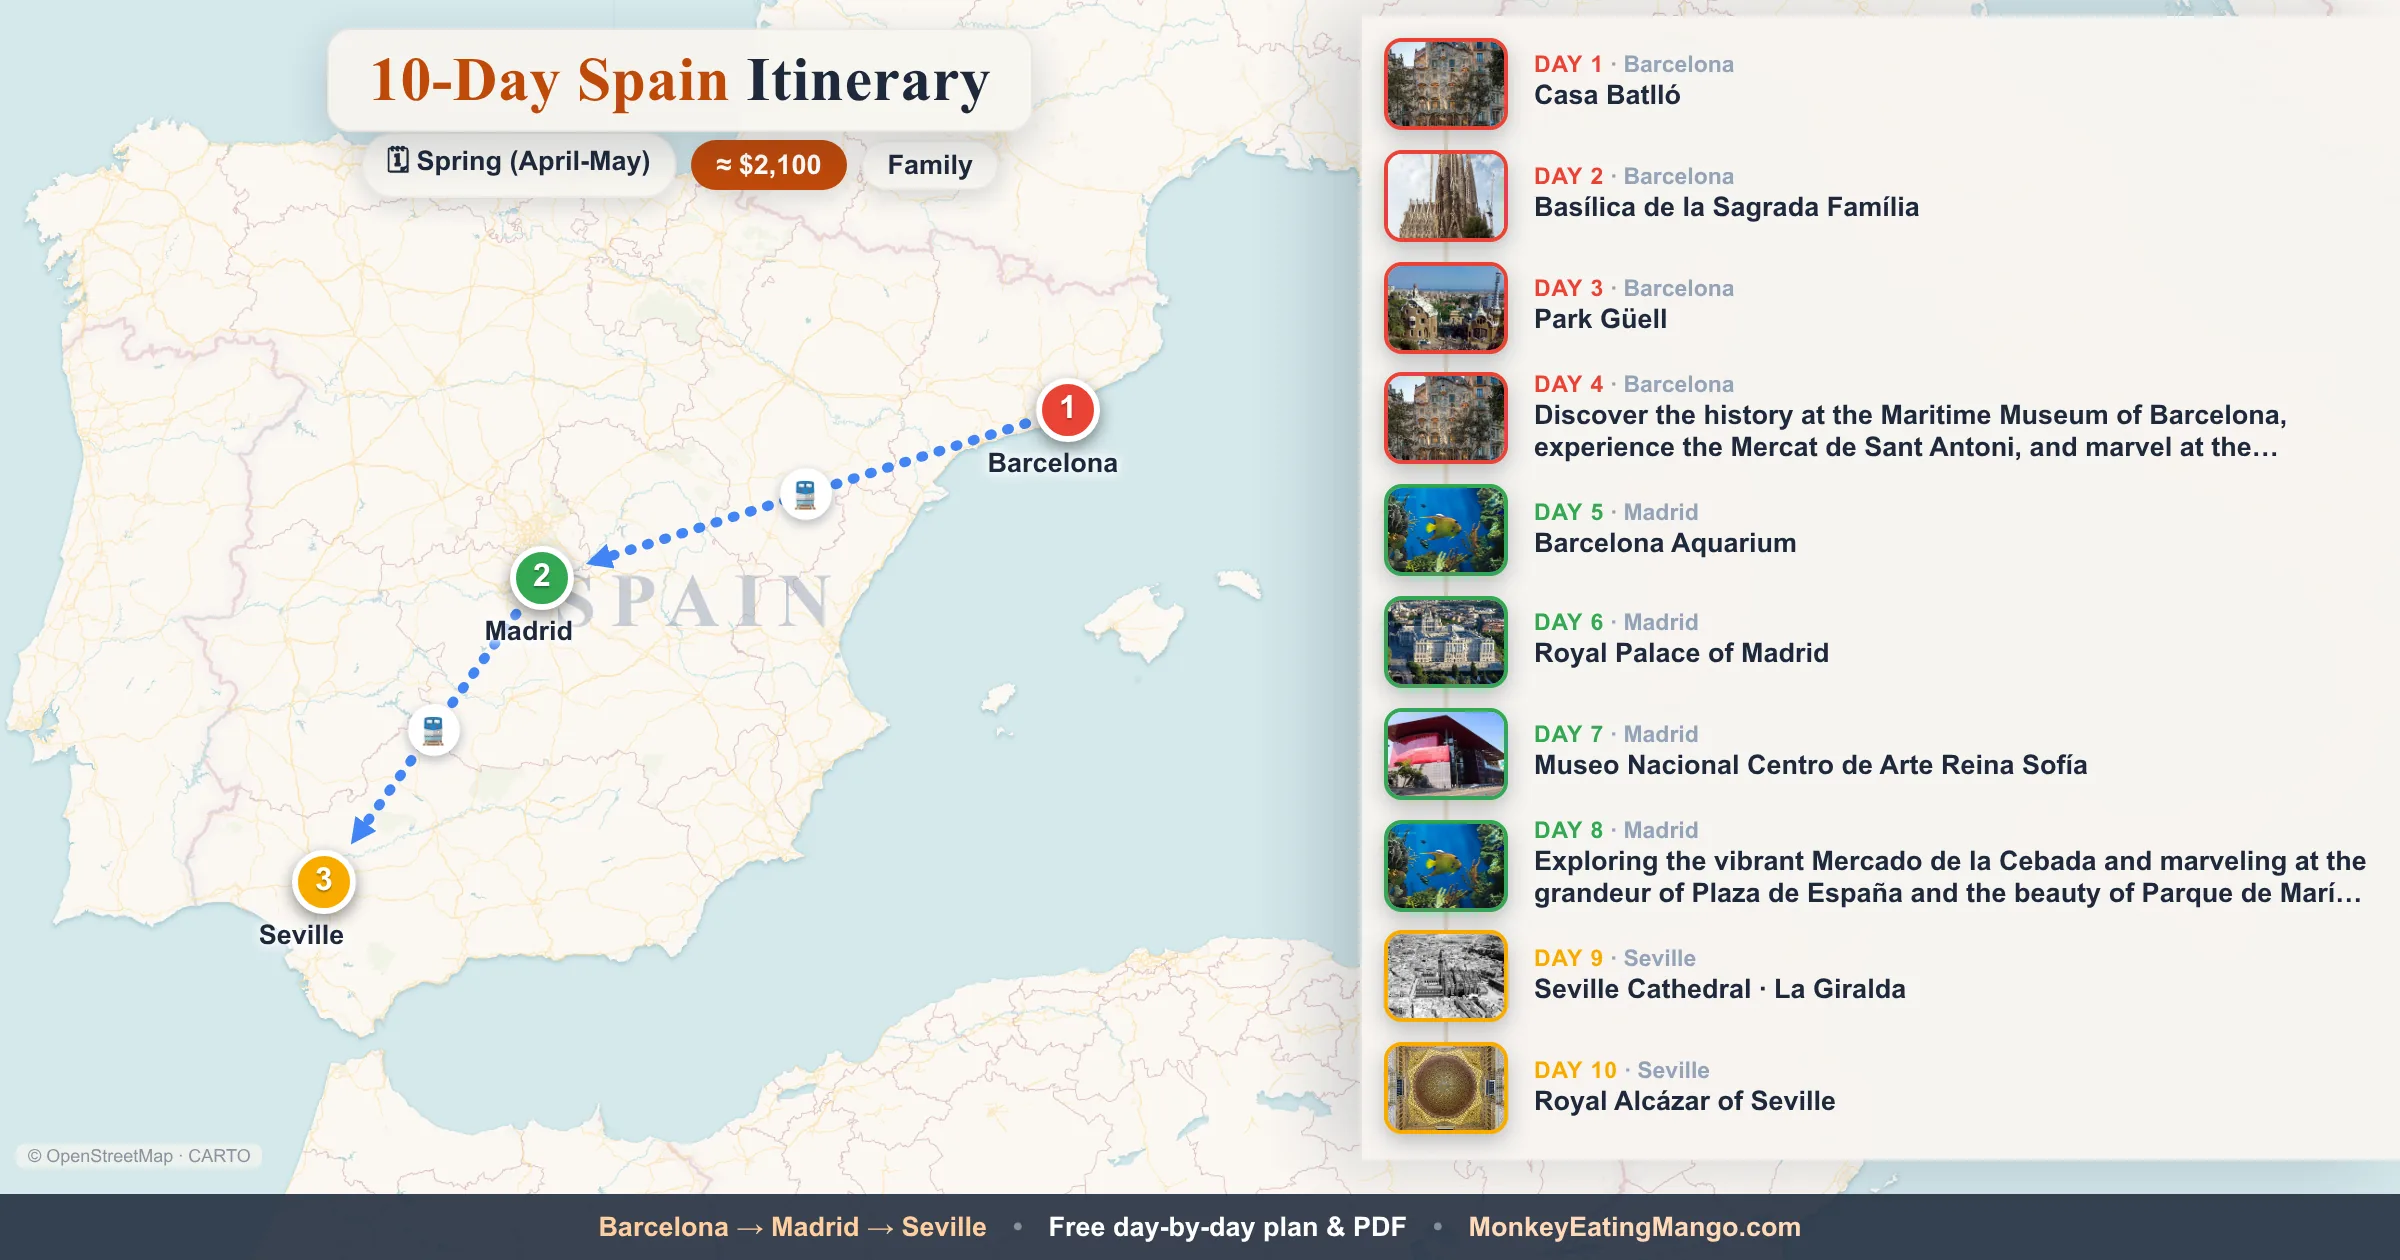This screenshot has width=2400, height=1260.
Task: Open Day 2 Sagrada Família thumbnail
Action: pyautogui.click(x=1445, y=195)
